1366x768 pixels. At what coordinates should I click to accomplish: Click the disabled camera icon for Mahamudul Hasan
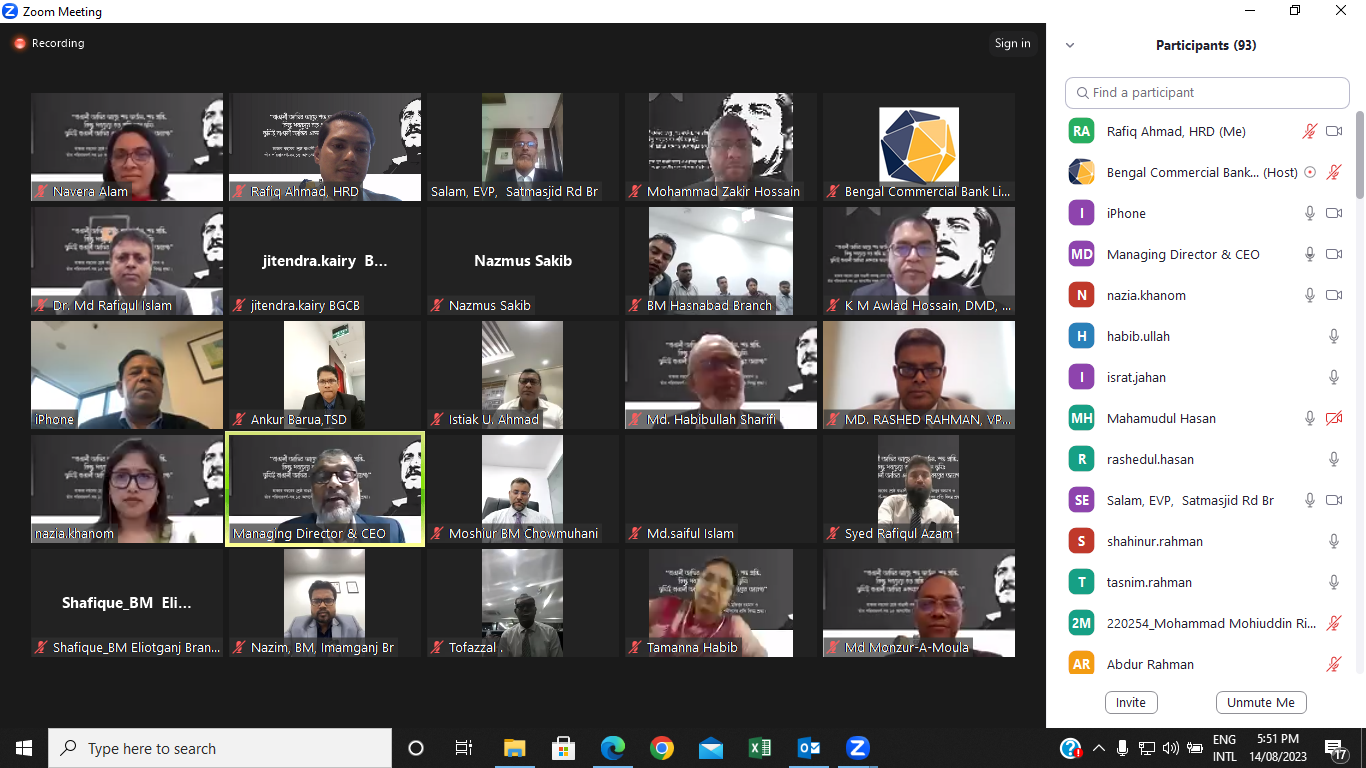click(1333, 418)
